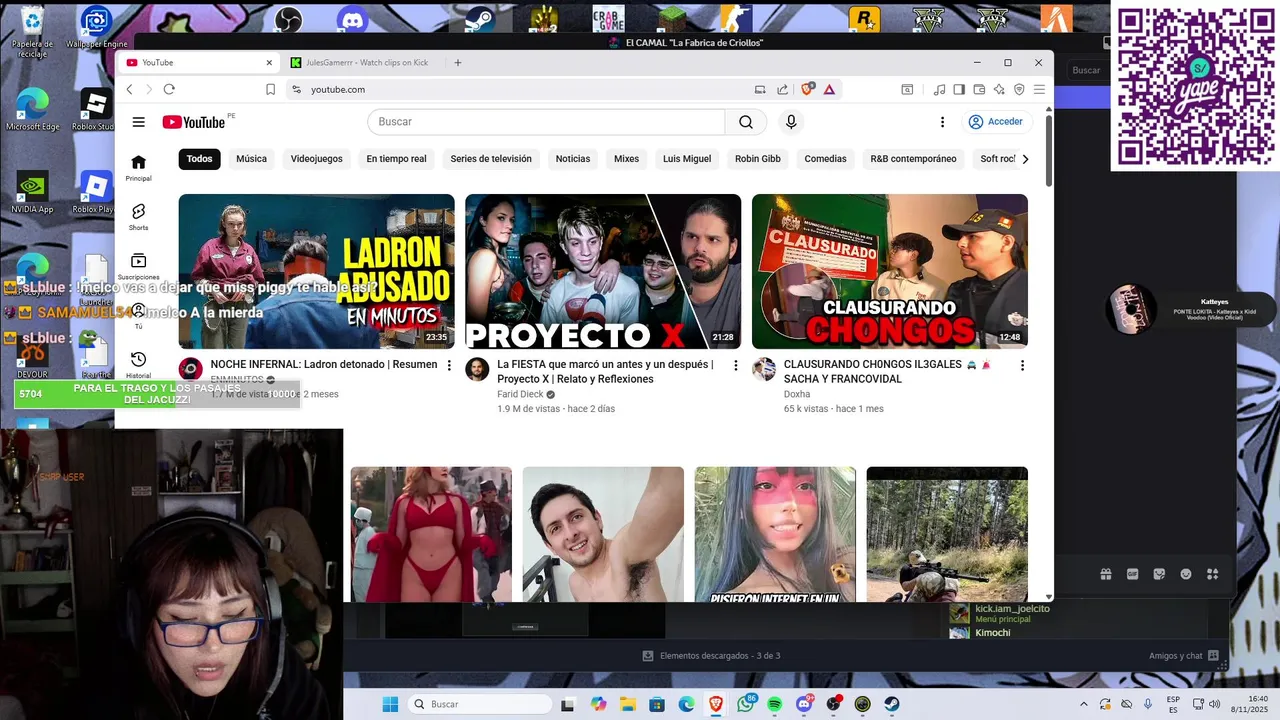Open the PROYECTO X video thumbnail

[603, 271]
